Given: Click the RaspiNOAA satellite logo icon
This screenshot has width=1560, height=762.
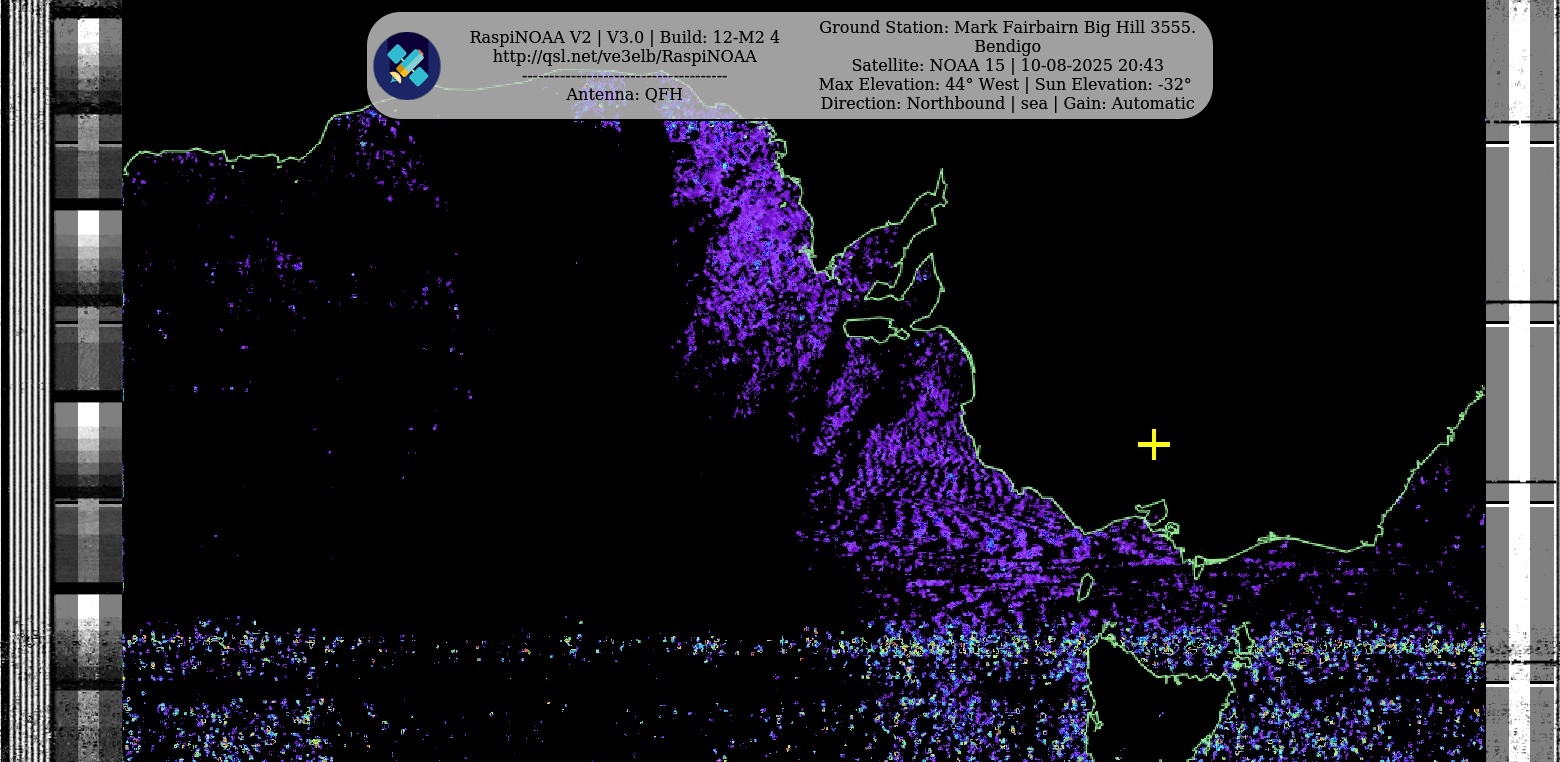Looking at the screenshot, I should (407, 66).
